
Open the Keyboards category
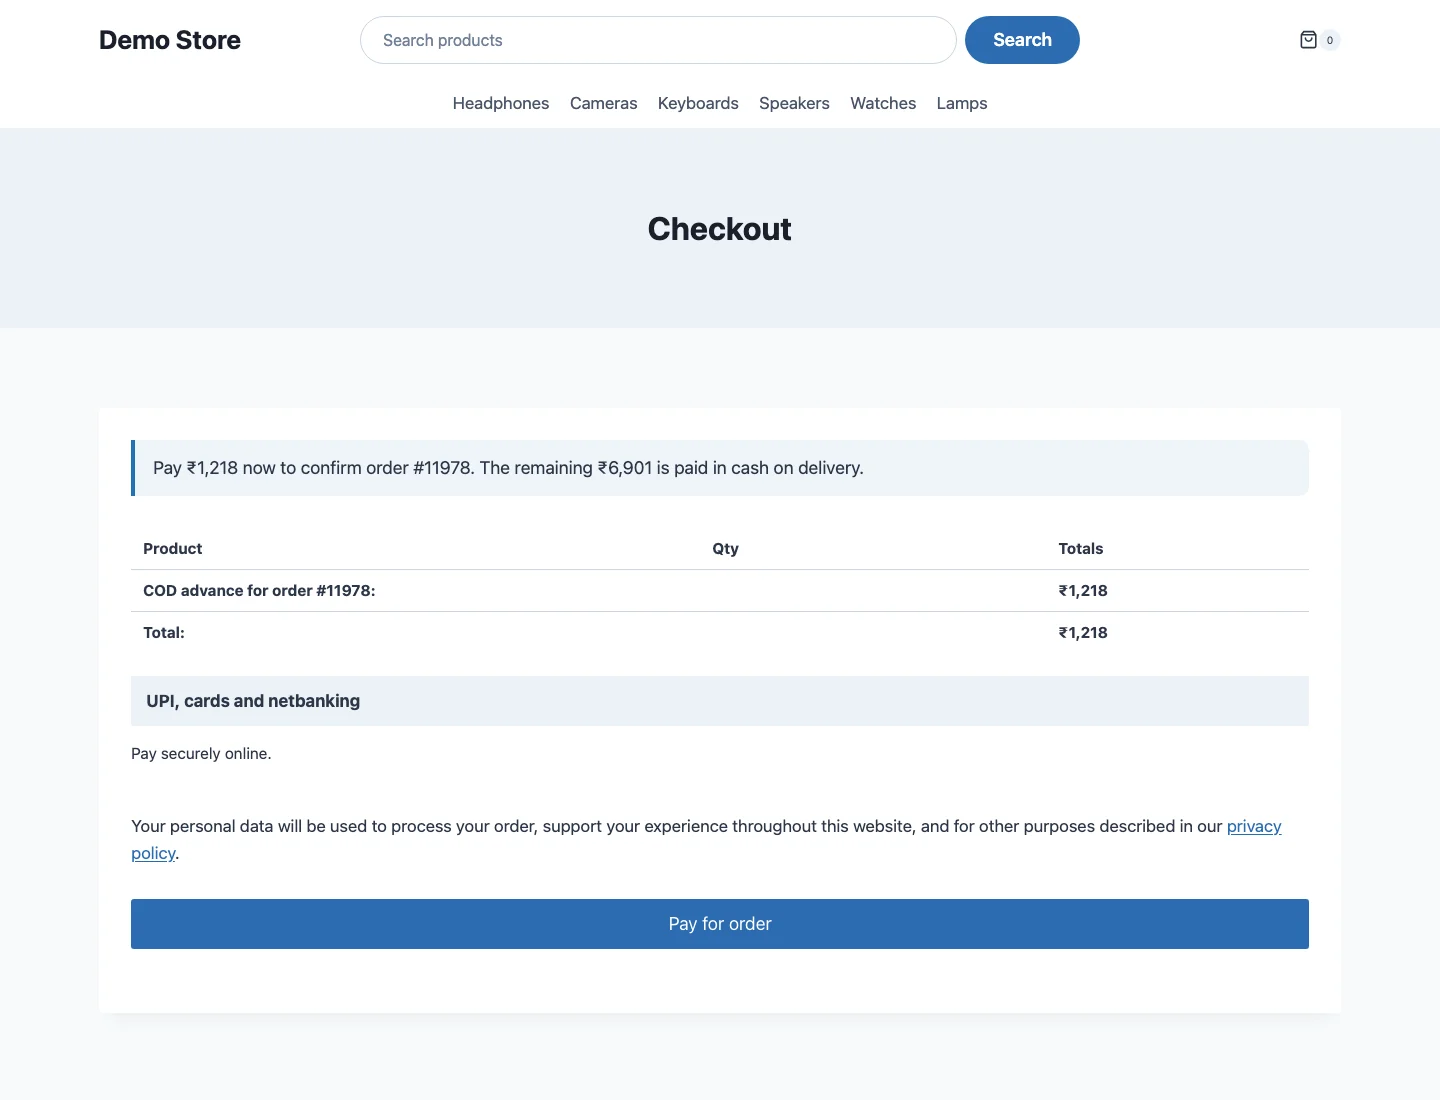point(698,103)
